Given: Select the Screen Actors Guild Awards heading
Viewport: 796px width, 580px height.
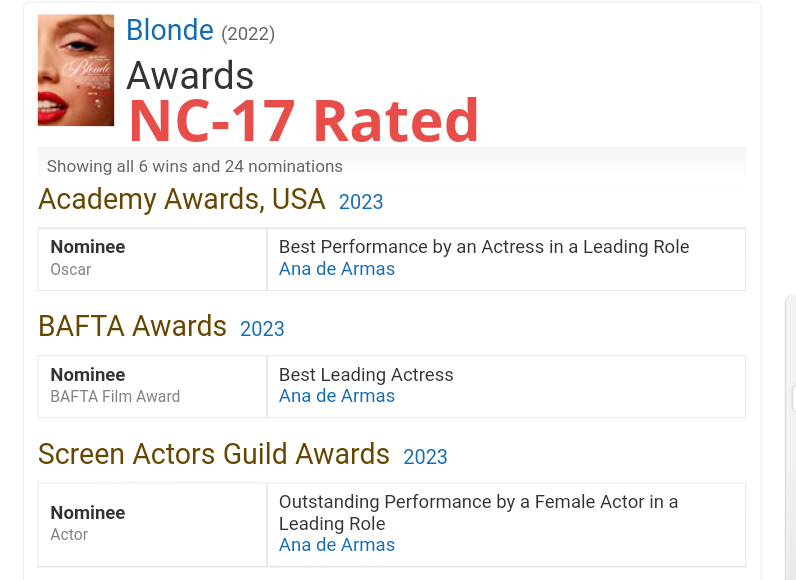Looking at the screenshot, I should 214,454.
